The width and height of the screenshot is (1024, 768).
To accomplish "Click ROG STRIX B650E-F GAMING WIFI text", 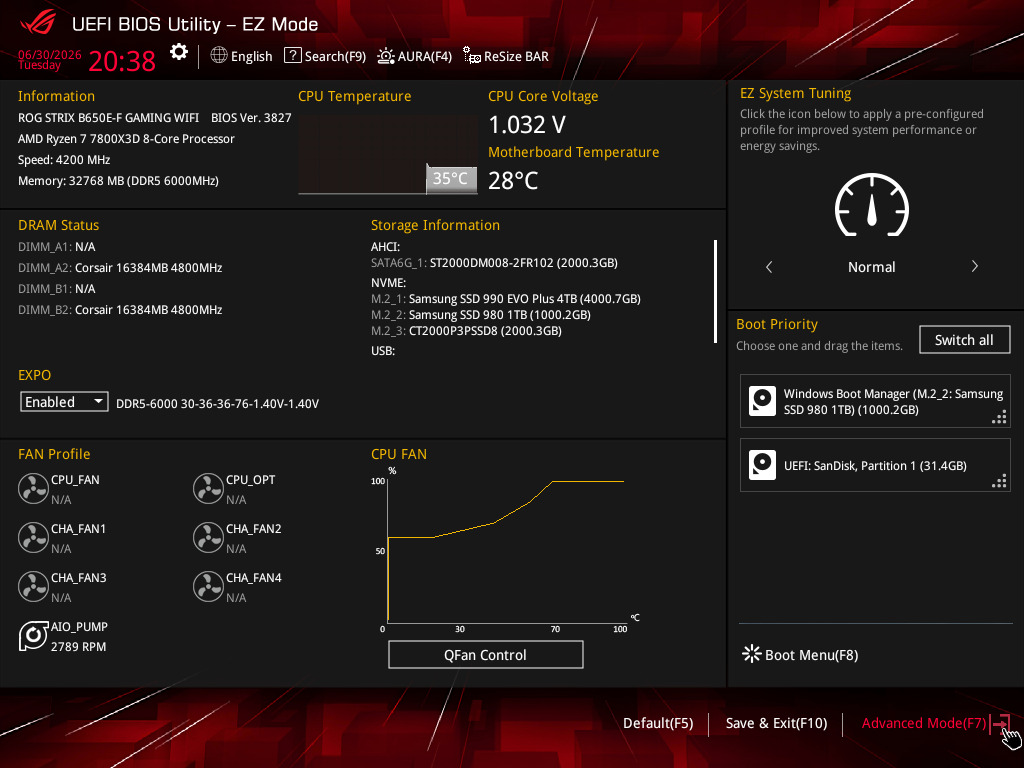I will [x=108, y=118].
